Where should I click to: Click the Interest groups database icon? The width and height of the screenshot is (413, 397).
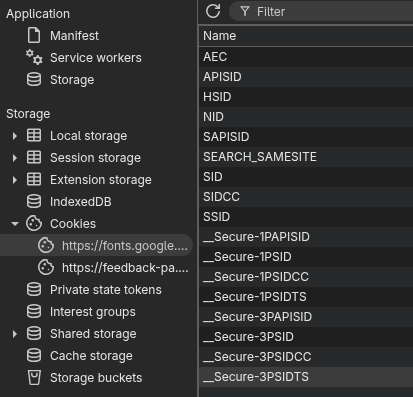34,312
